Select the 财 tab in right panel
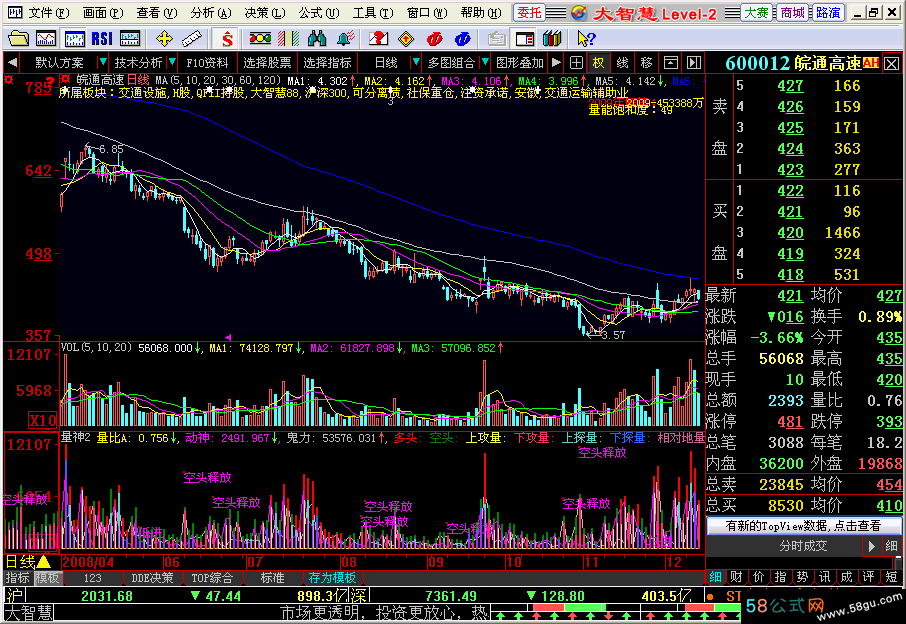Viewport: 906px width, 624px height. [x=736, y=577]
